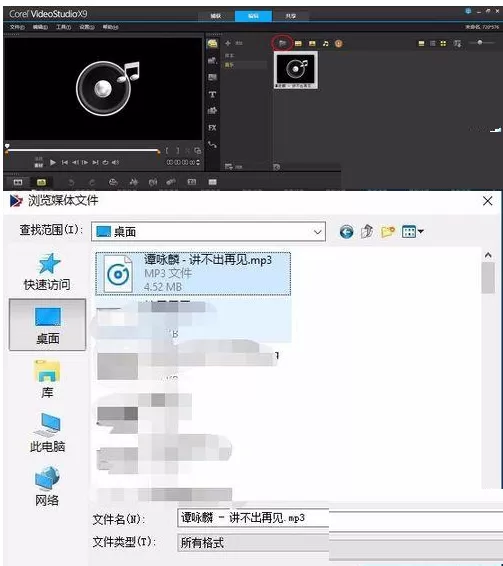
Task: Open the Track Motion icon
Action: click(x=171, y=182)
